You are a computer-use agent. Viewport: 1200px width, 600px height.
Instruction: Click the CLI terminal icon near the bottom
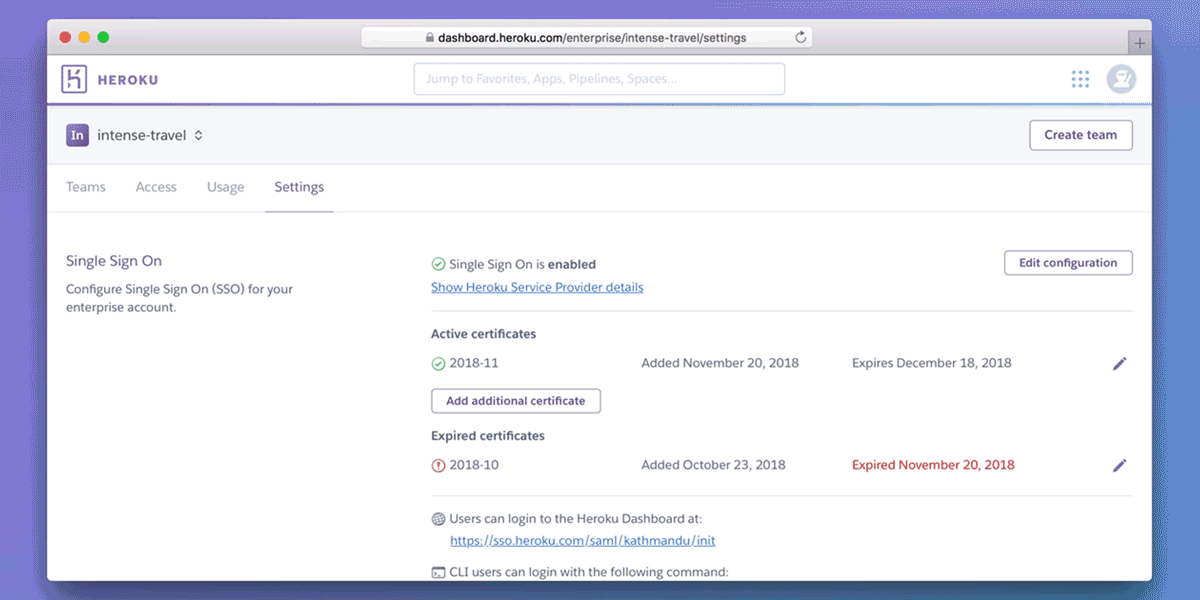[437, 572]
